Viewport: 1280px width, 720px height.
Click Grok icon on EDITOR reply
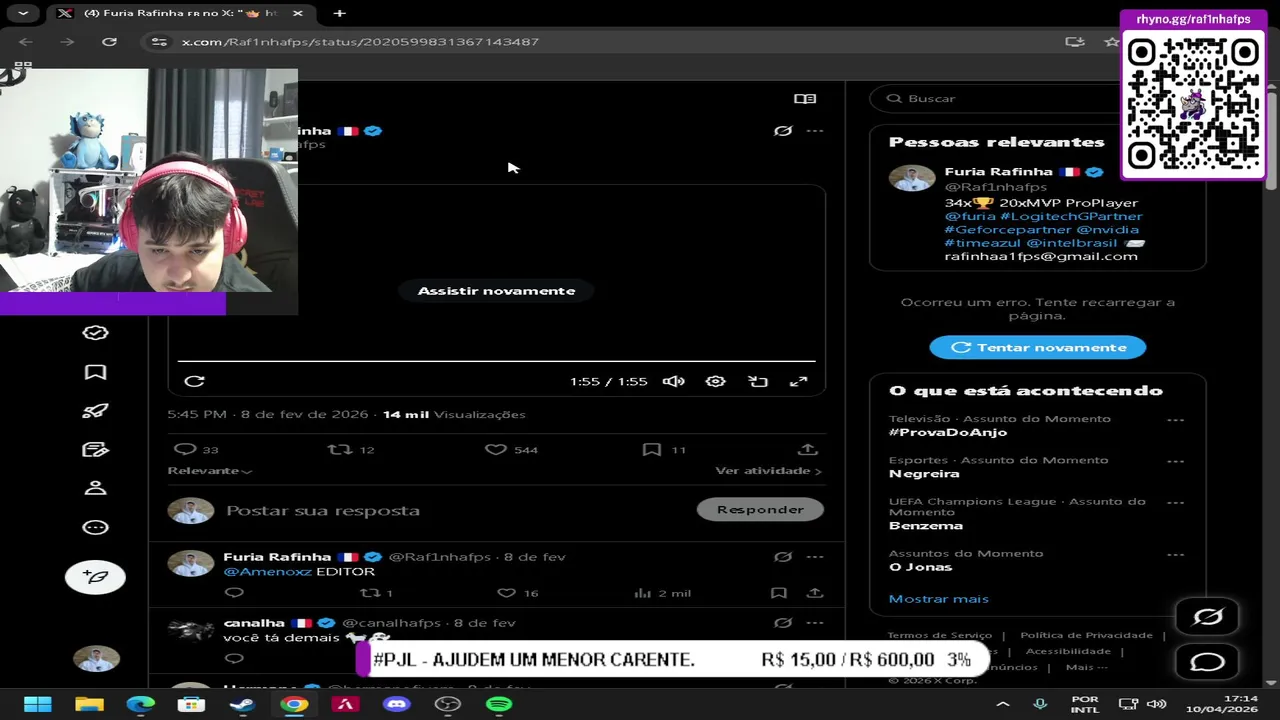(783, 557)
